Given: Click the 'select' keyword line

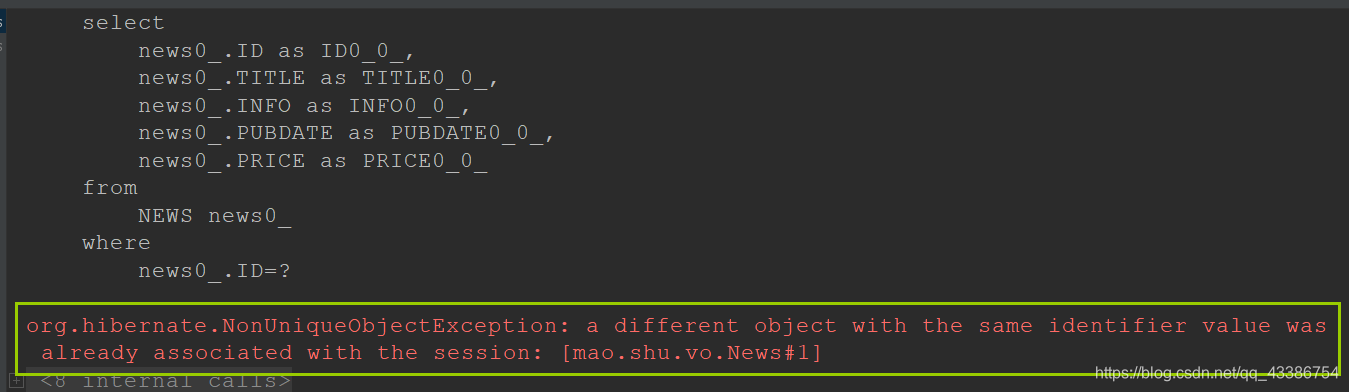Looking at the screenshot, I should tap(124, 23).
